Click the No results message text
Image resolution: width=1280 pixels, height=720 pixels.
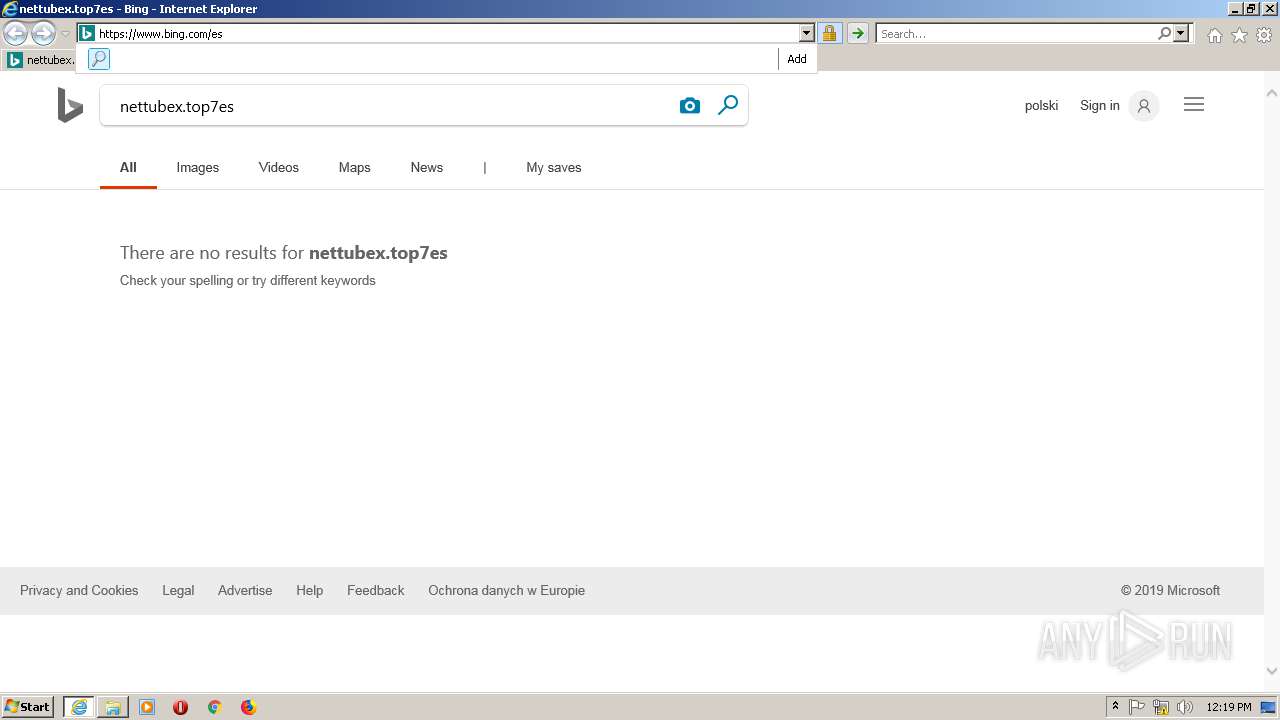284,253
